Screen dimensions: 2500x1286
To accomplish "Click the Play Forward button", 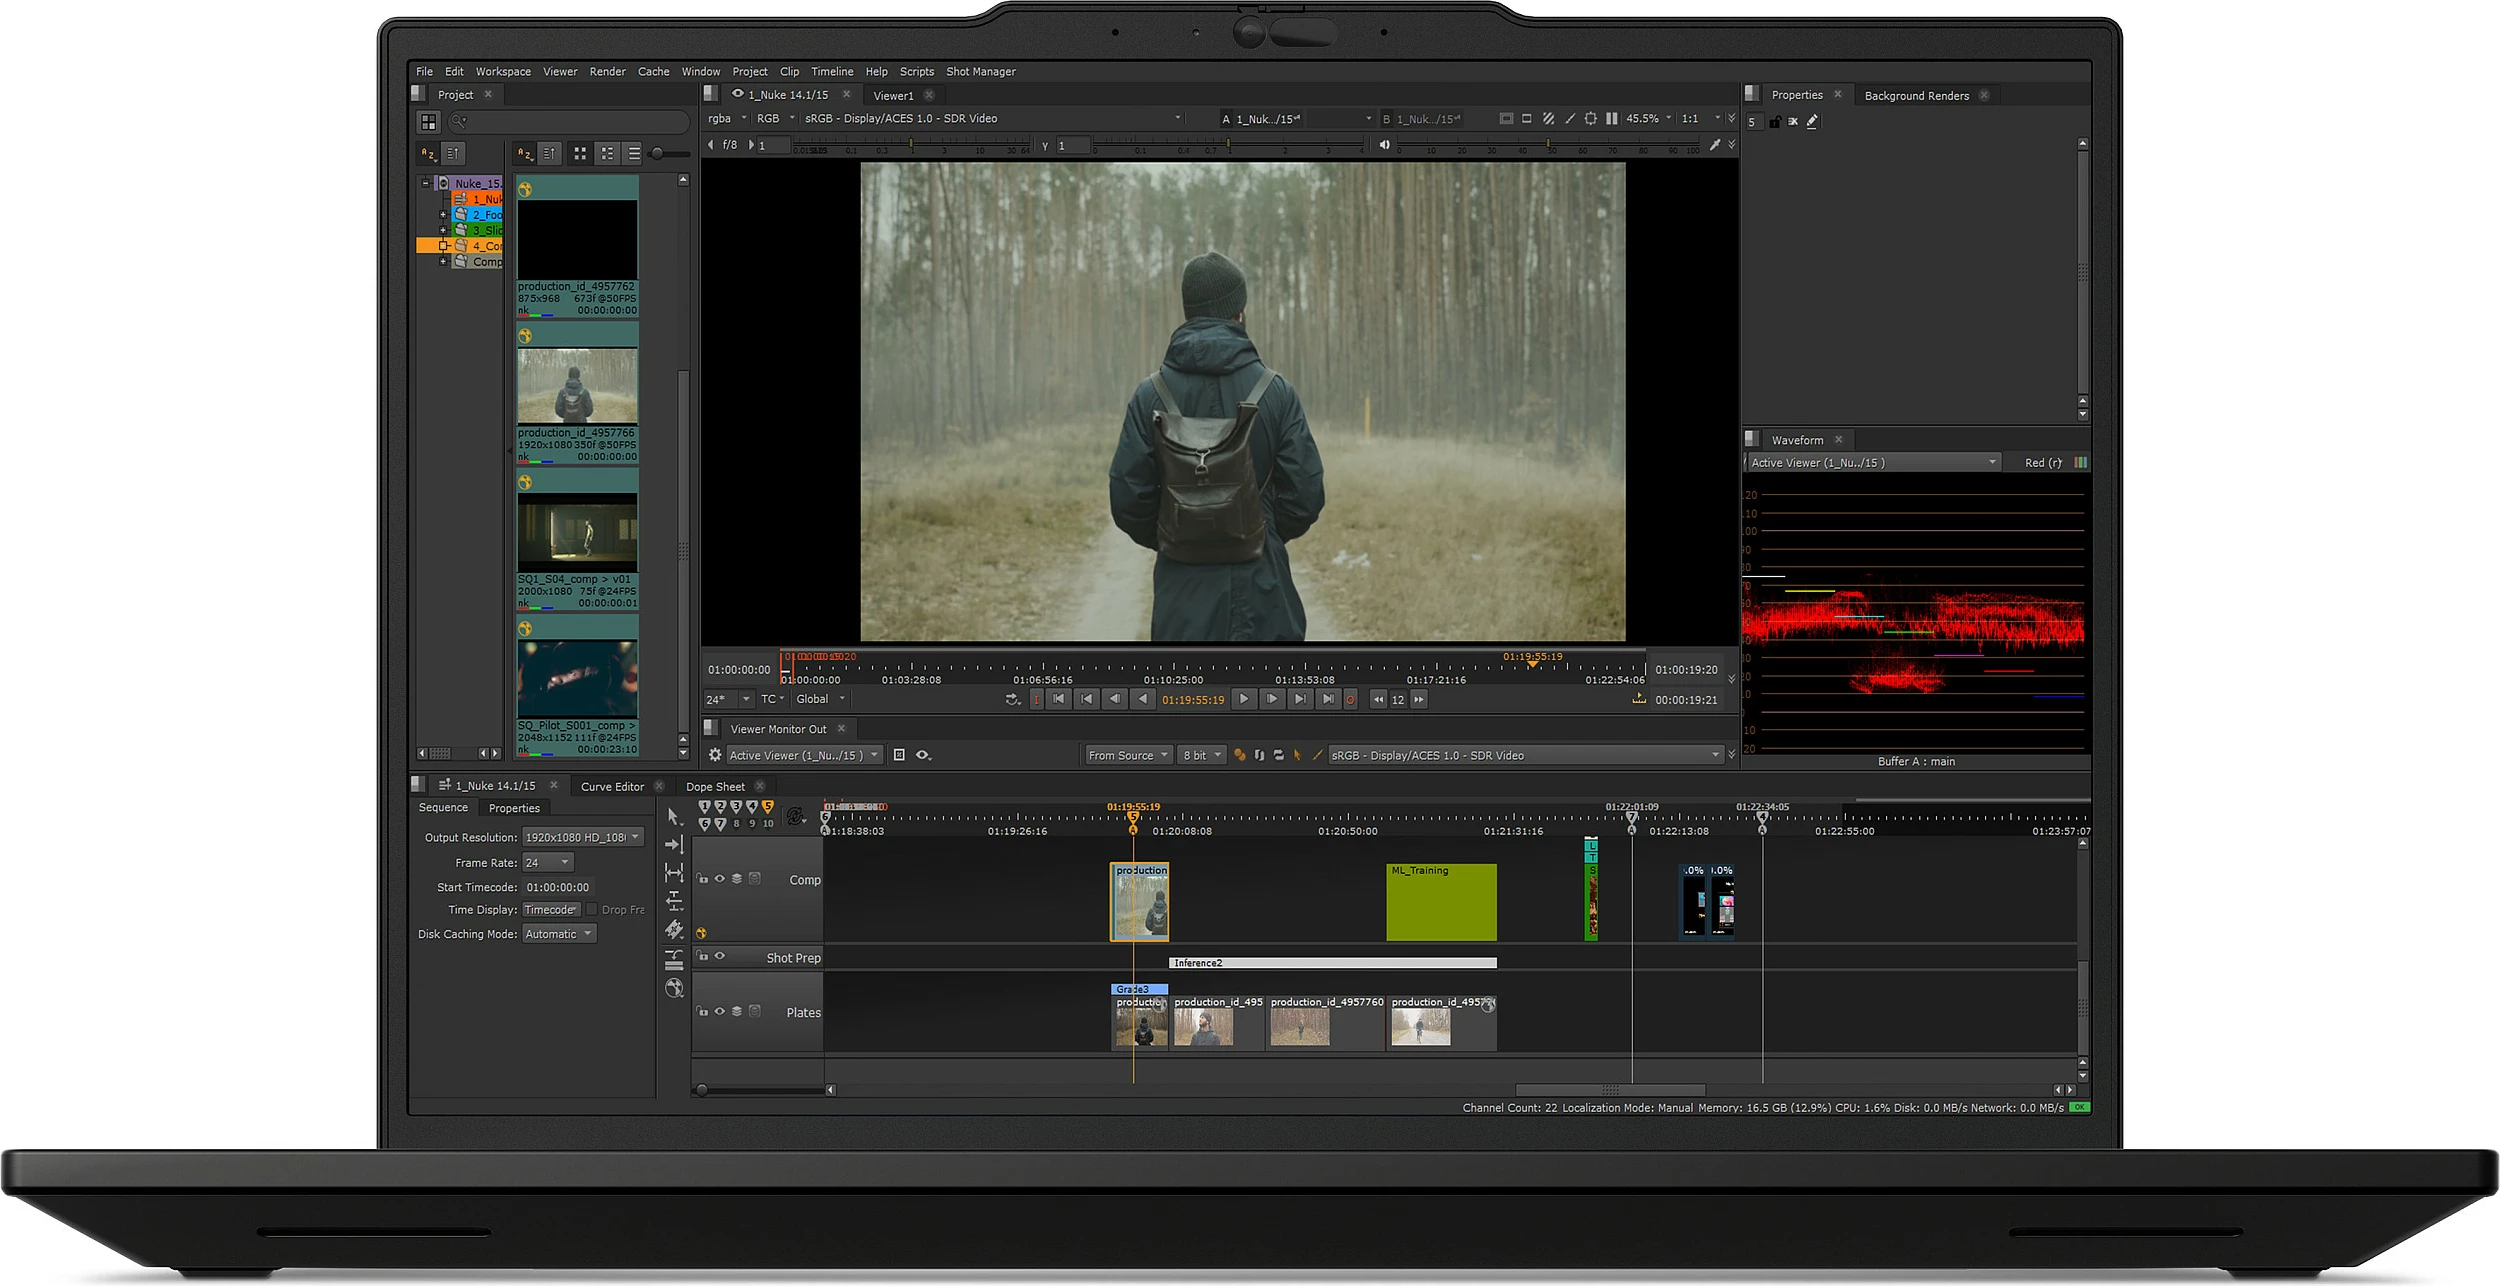I will (1243, 699).
